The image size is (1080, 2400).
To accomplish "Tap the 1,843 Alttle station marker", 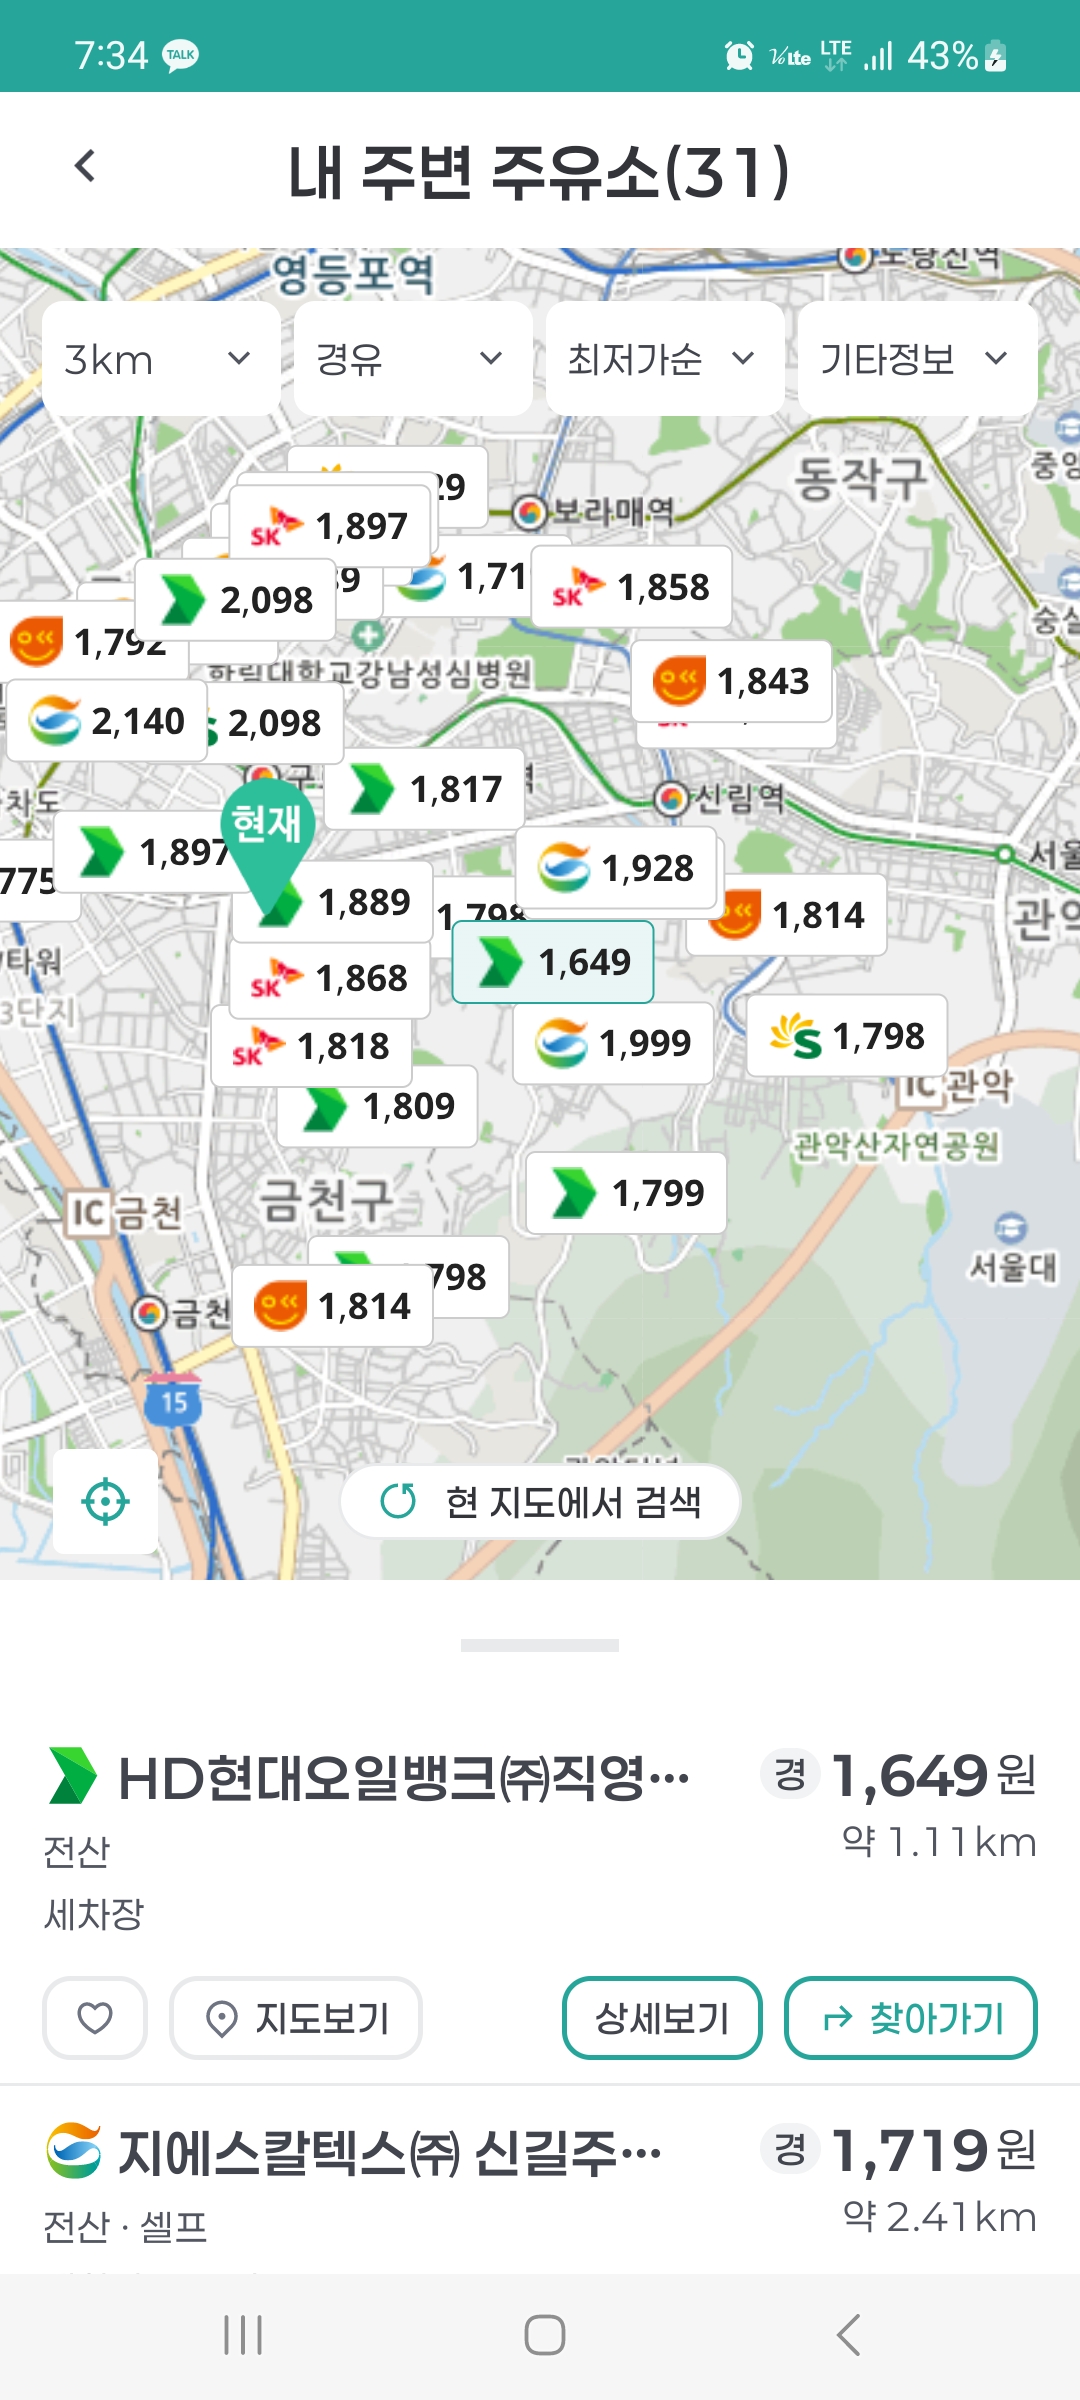I will click(731, 681).
